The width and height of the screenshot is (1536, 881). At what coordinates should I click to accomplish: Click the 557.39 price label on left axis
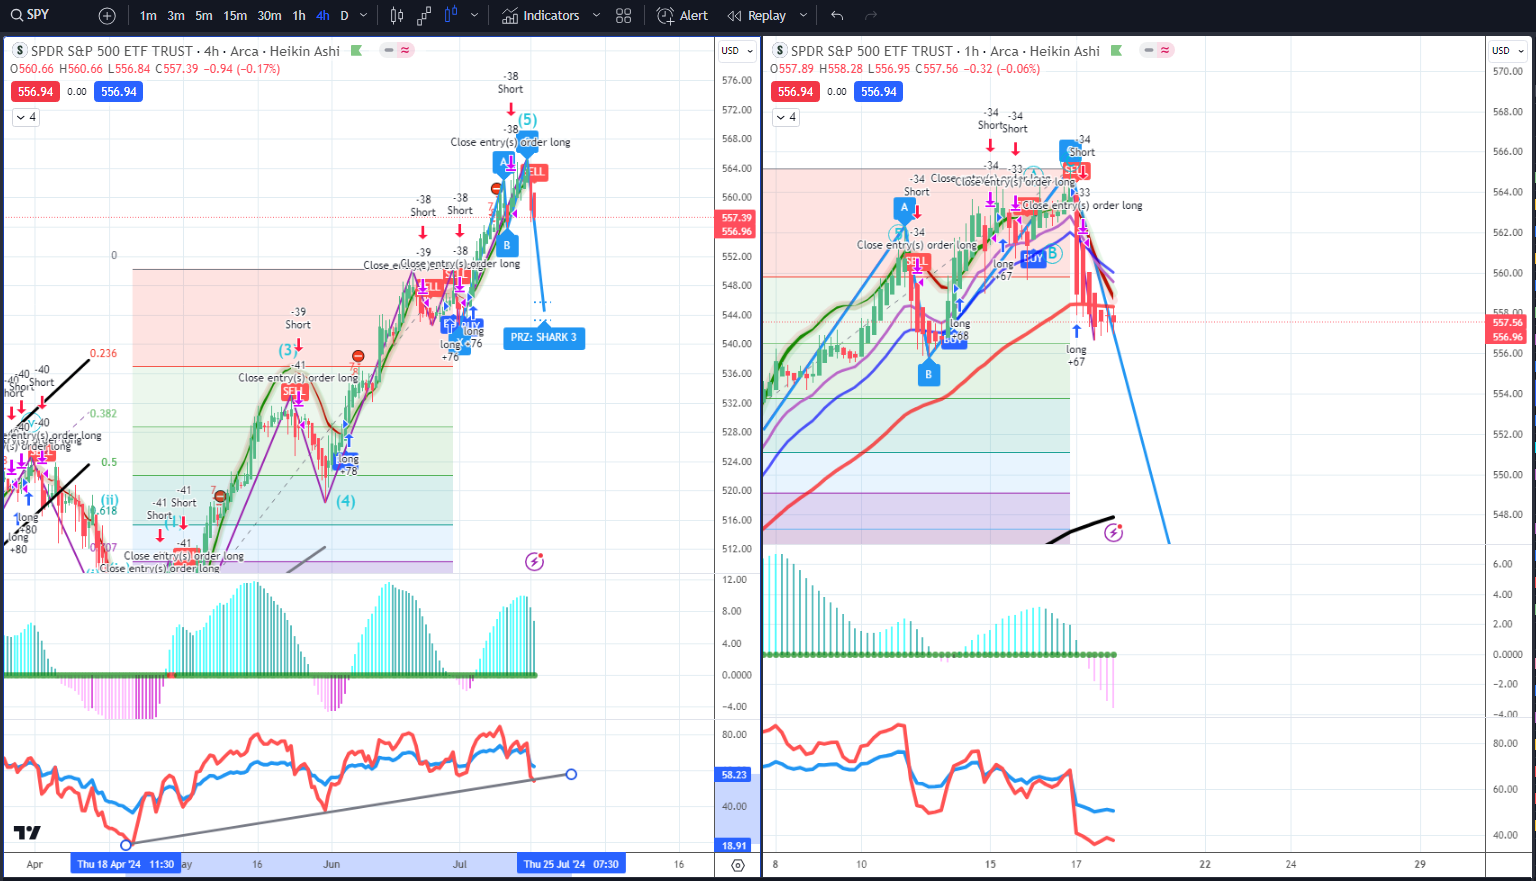(x=737, y=218)
